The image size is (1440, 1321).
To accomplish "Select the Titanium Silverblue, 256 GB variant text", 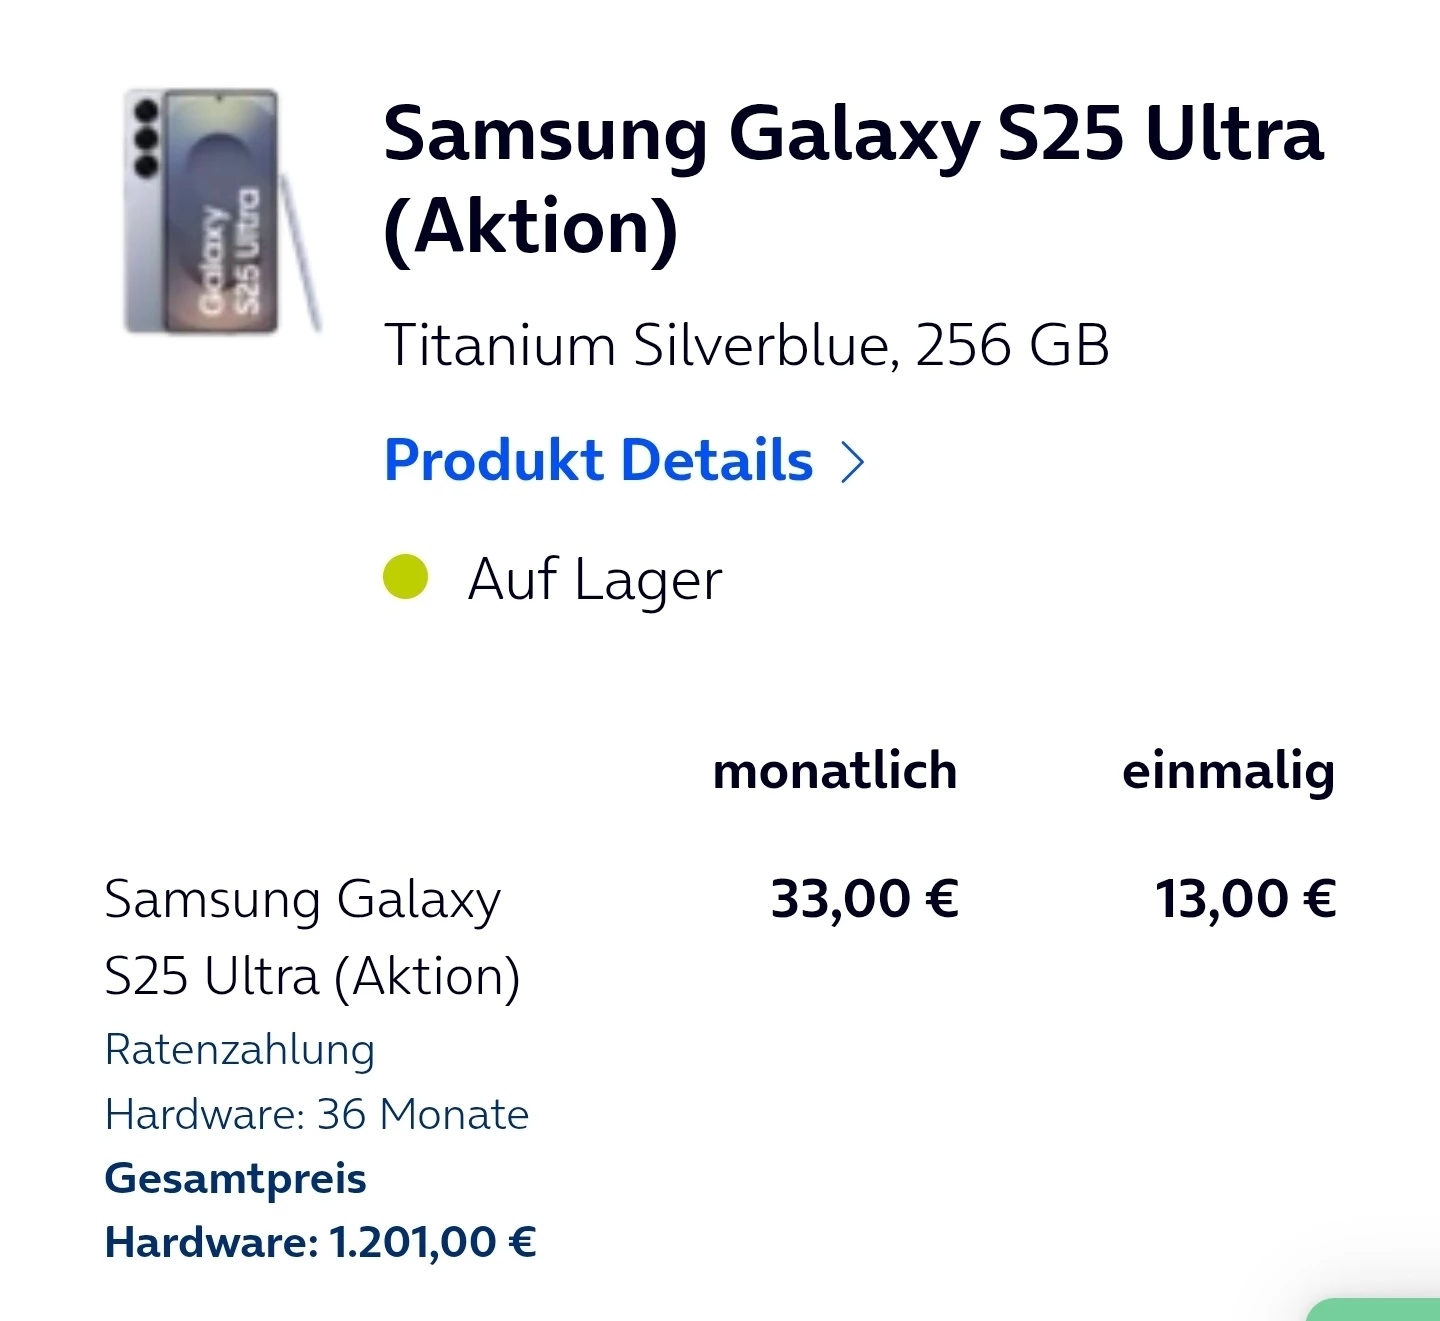I will (x=746, y=346).
